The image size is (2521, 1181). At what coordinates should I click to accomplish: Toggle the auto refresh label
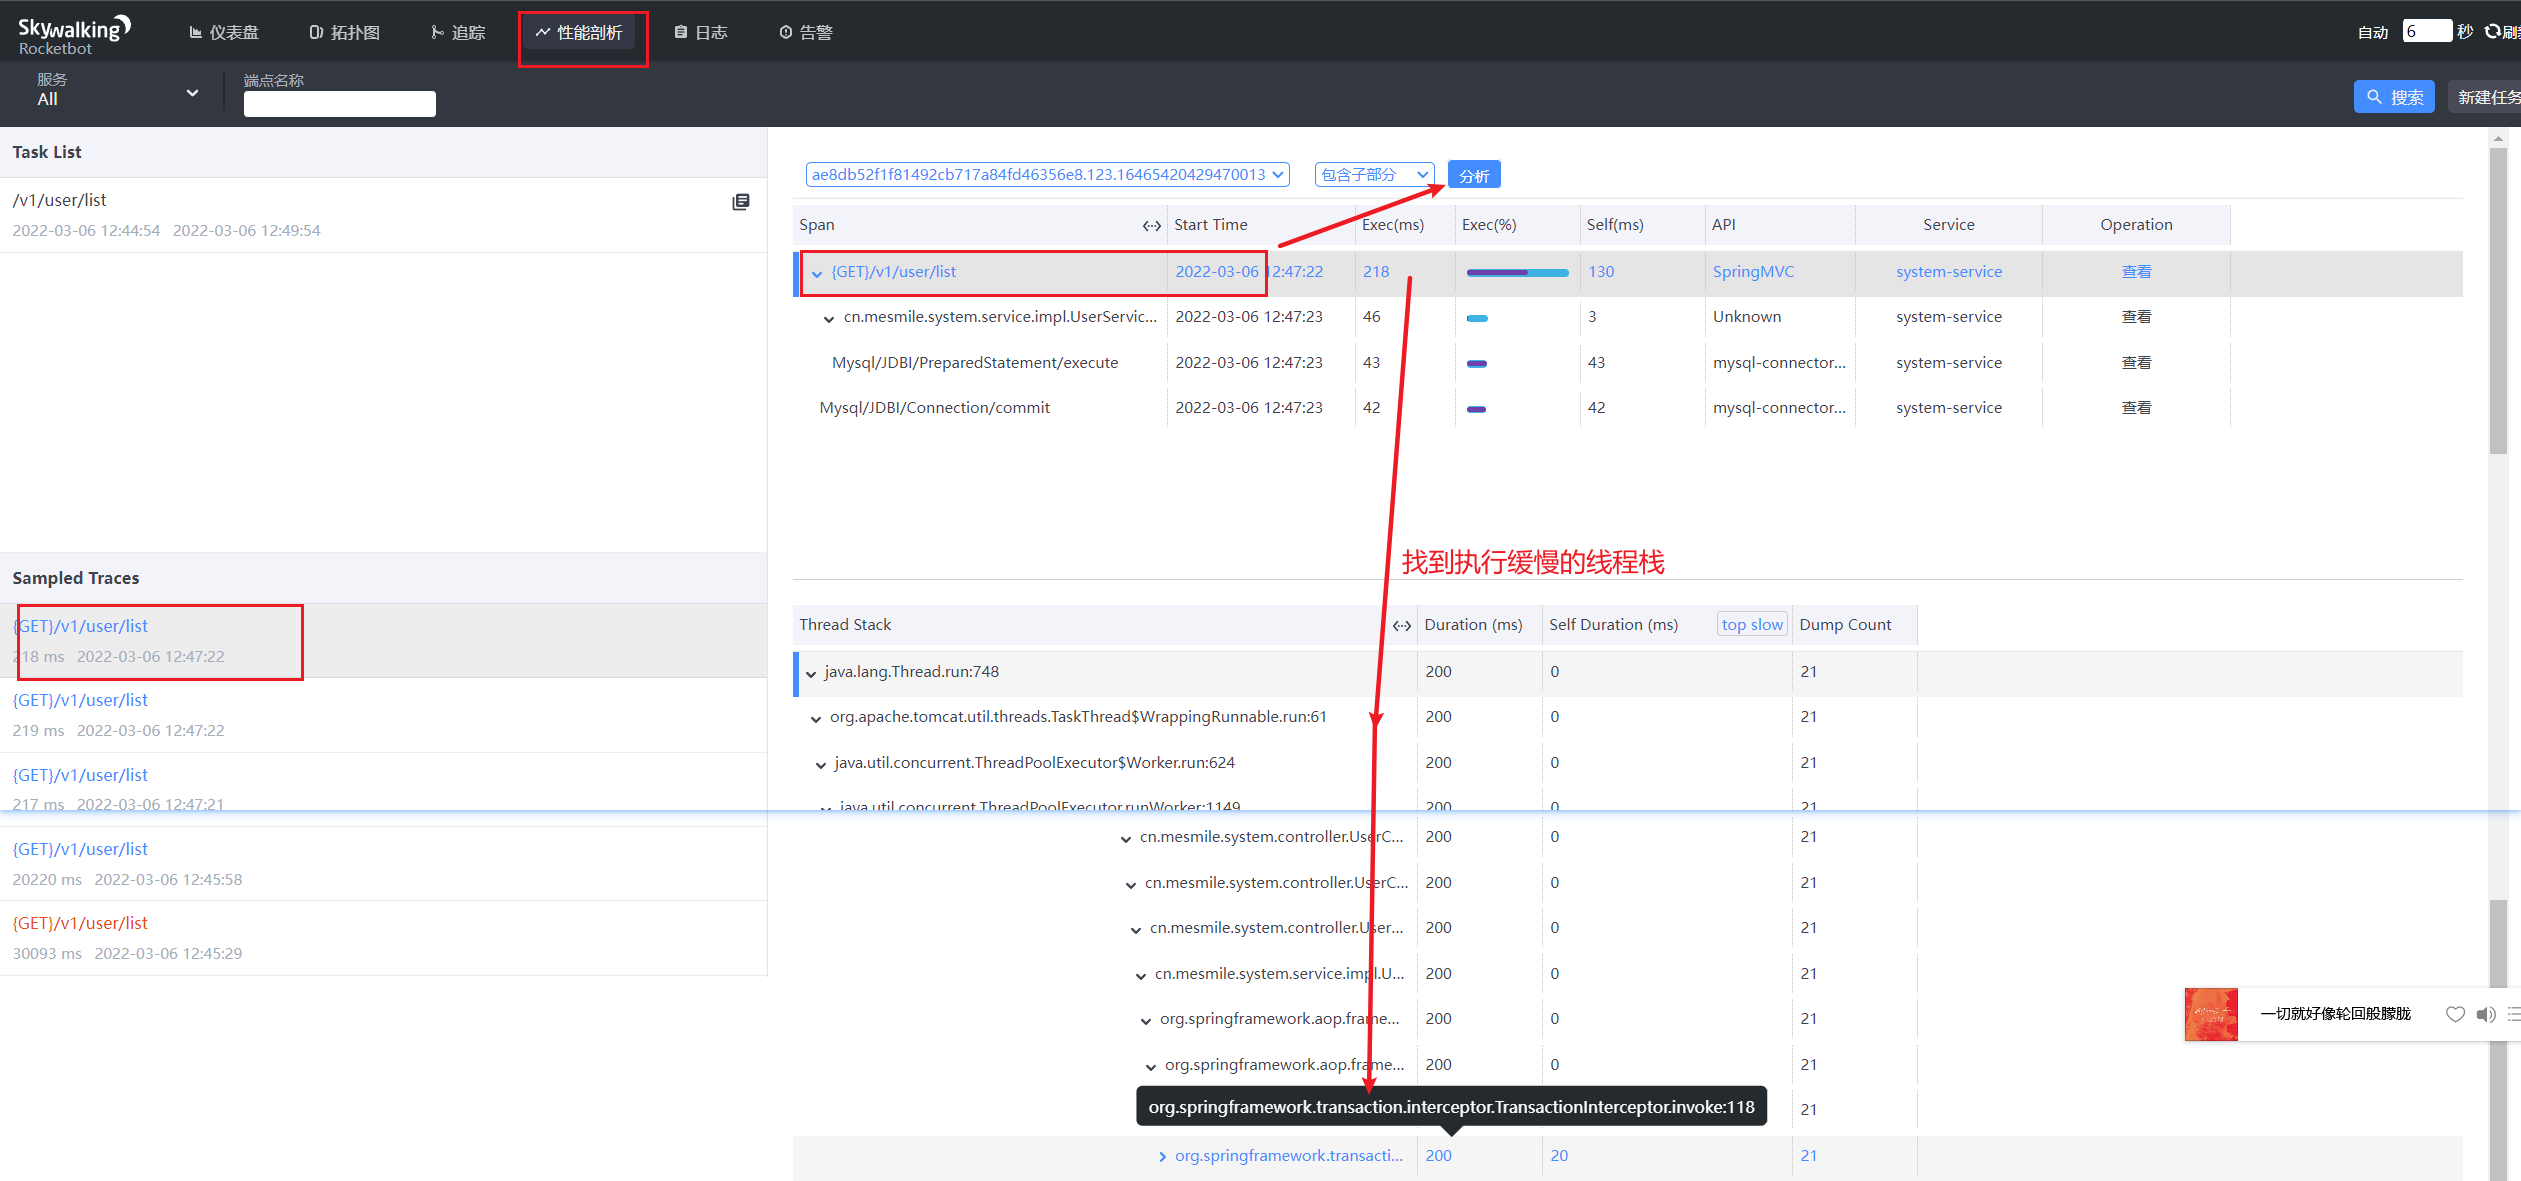2372,32
